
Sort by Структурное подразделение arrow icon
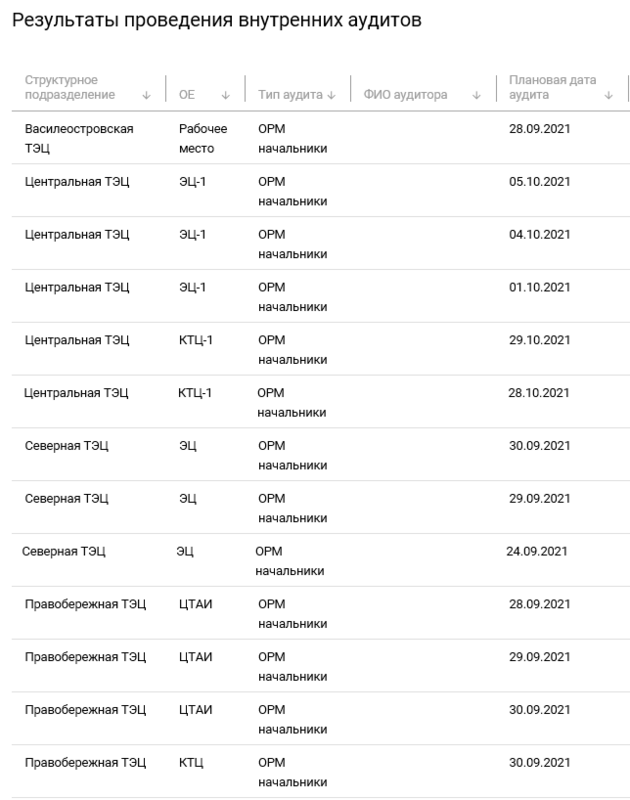(x=146, y=95)
